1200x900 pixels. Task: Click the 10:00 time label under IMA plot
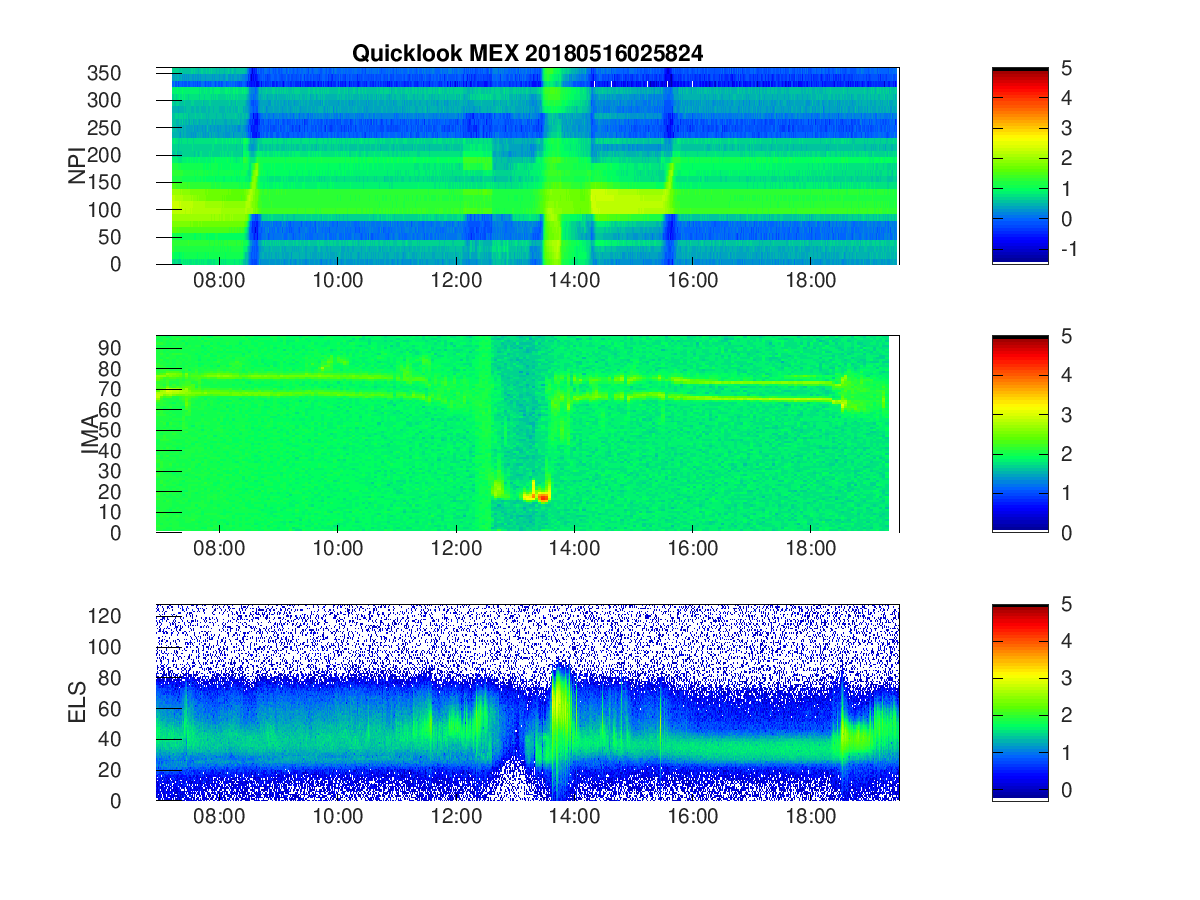338,548
